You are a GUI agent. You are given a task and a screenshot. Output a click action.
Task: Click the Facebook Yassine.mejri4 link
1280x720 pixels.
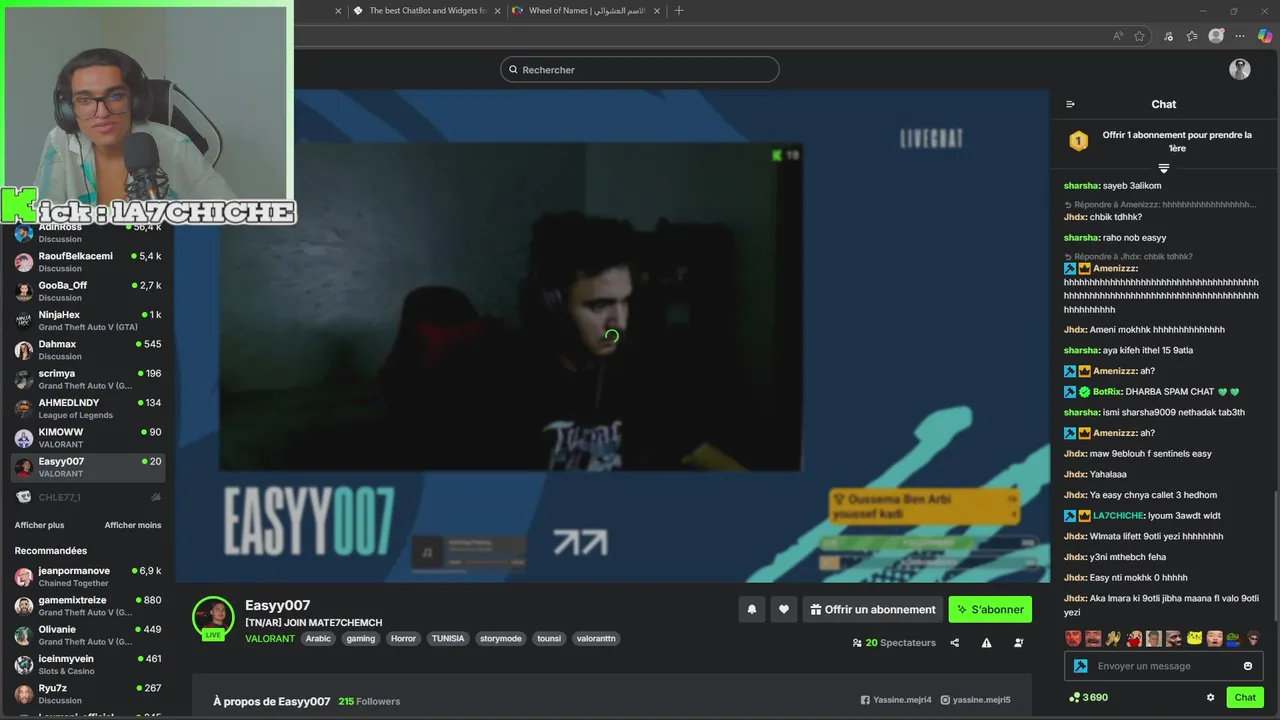pyautogui.click(x=896, y=700)
